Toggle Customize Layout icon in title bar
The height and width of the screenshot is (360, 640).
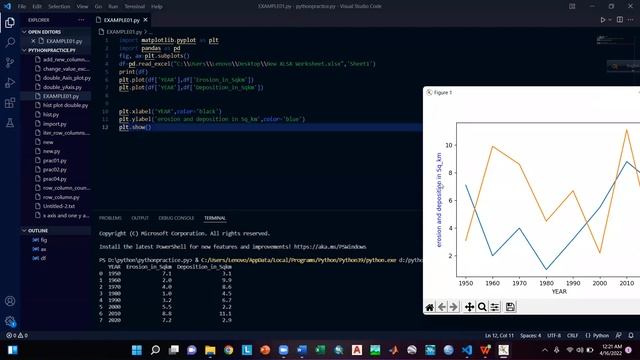(572, 6)
